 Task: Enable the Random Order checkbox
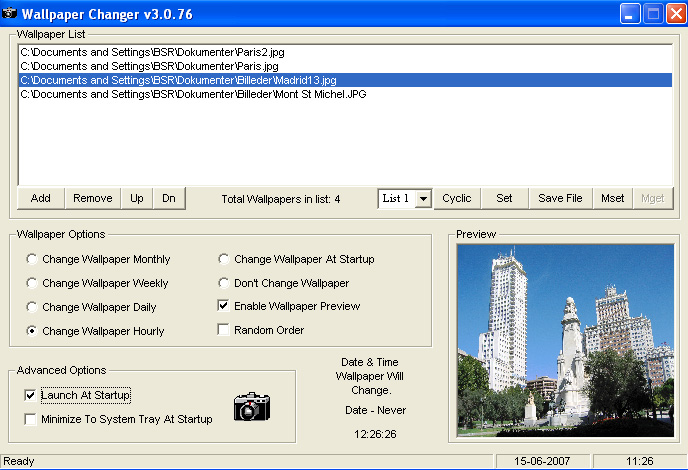click(x=223, y=330)
